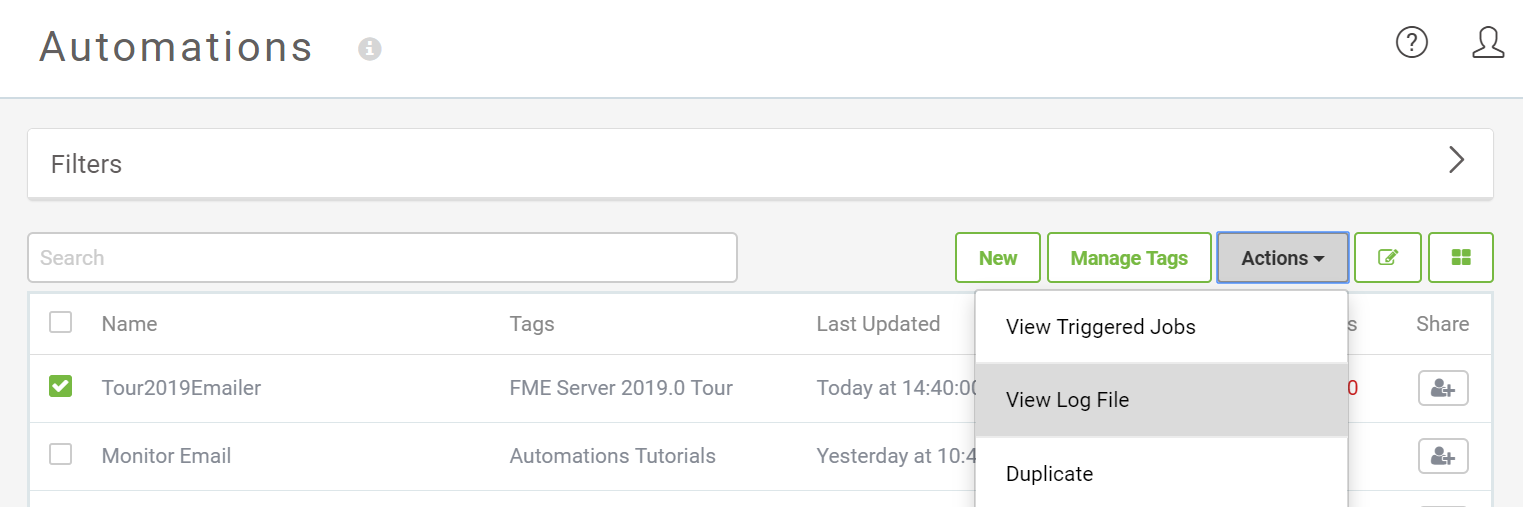Image resolution: width=1523 pixels, height=507 pixels.
Task: Check the Monitor Email row checkbox
Action: click(61, 454)
